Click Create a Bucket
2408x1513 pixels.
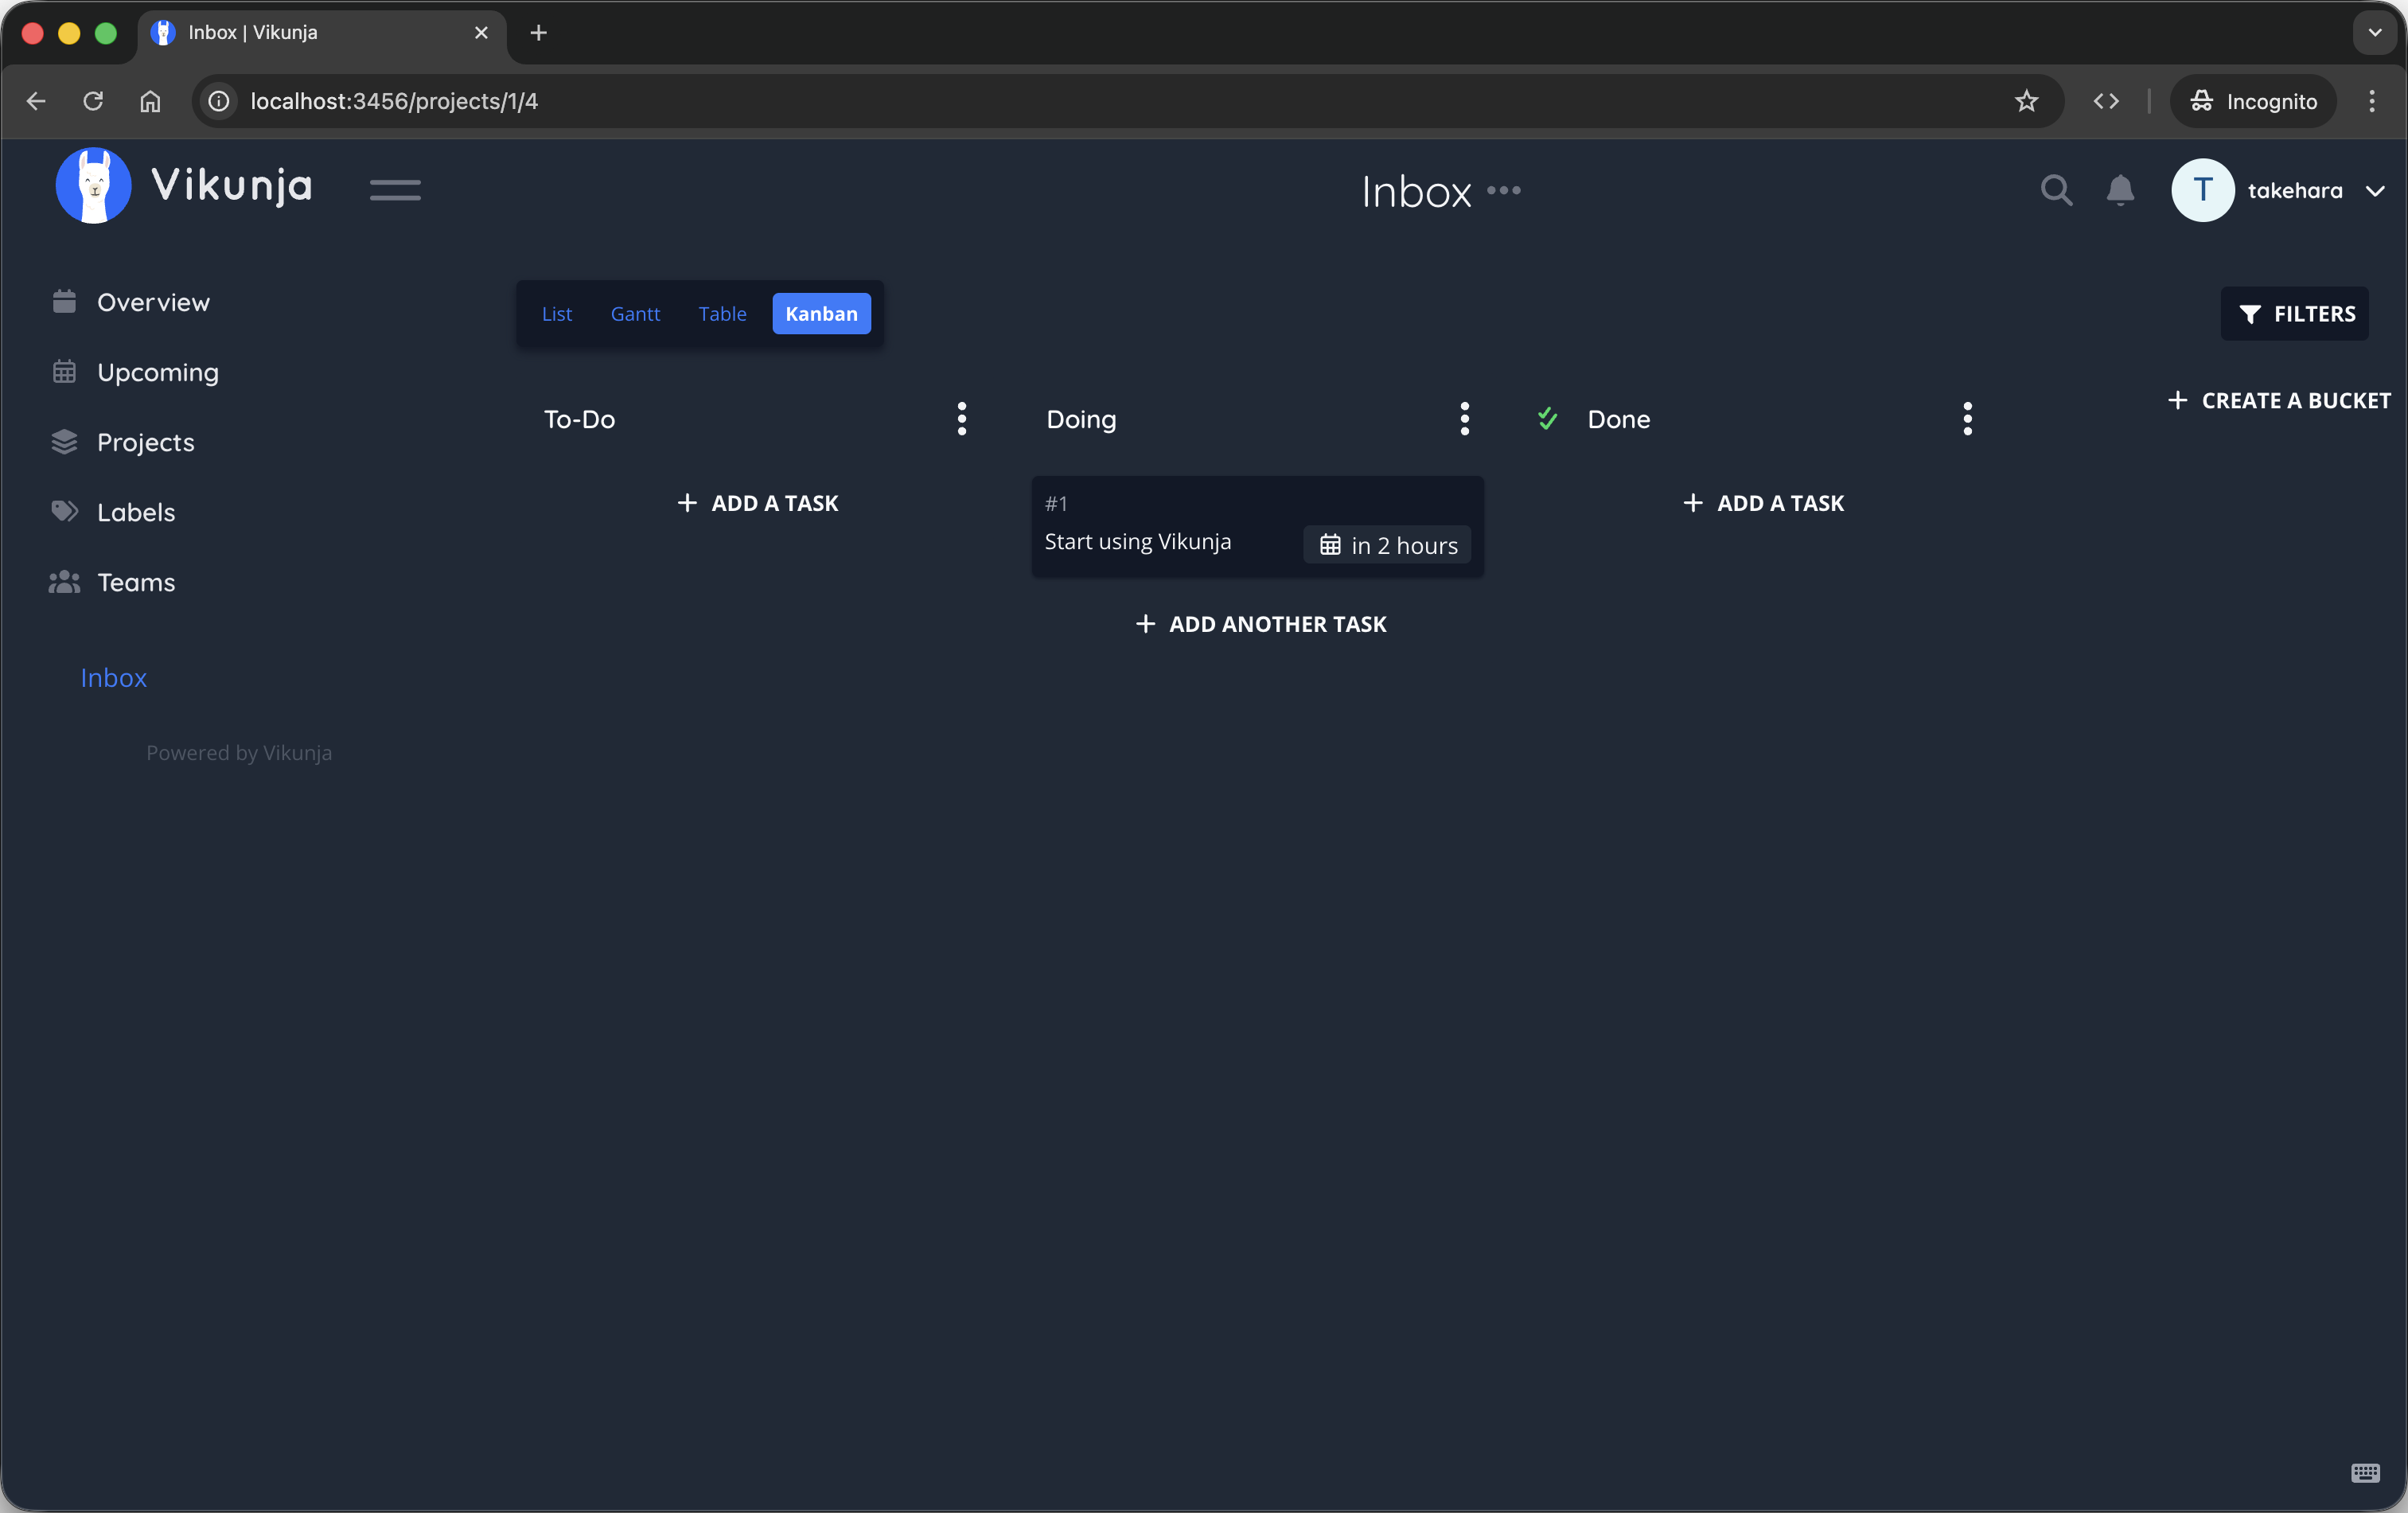[x=2279, y=401]
